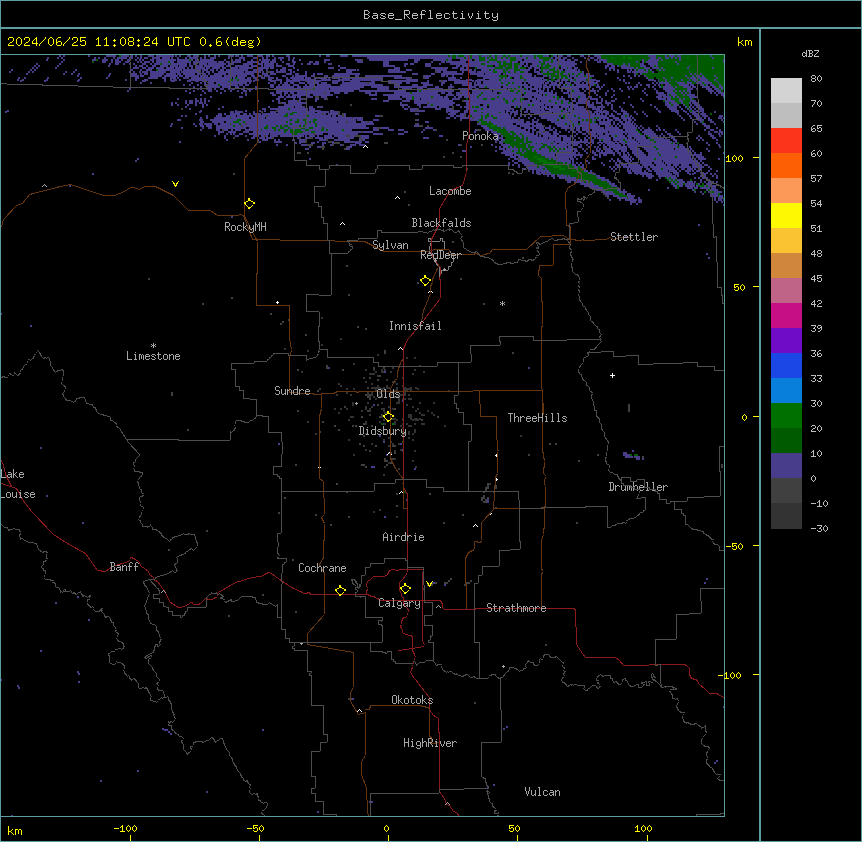Select the yellow diamond marker below Cochrane

pos(340,590)
